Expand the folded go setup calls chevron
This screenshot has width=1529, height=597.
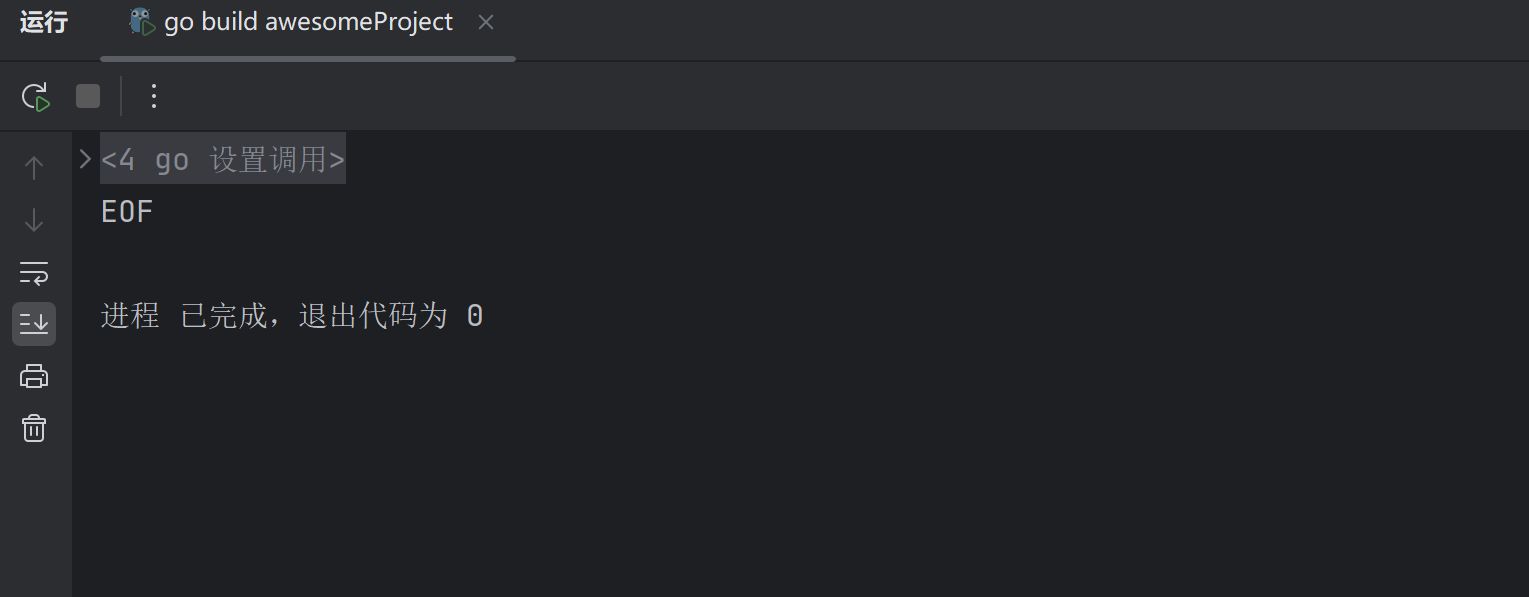click(85, 158)
